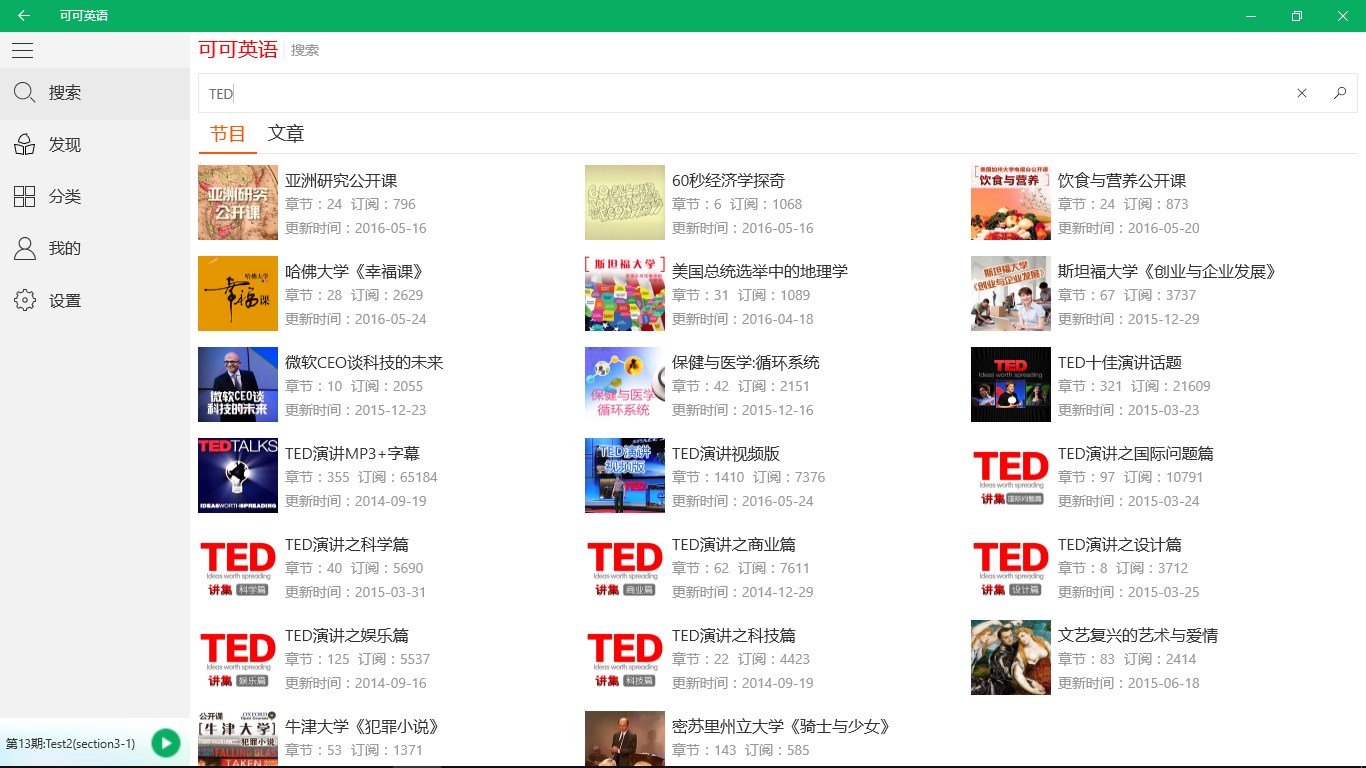The image size is (1366, 768).
Task: Clear the search box with X icon
Action: [1302, 93]
